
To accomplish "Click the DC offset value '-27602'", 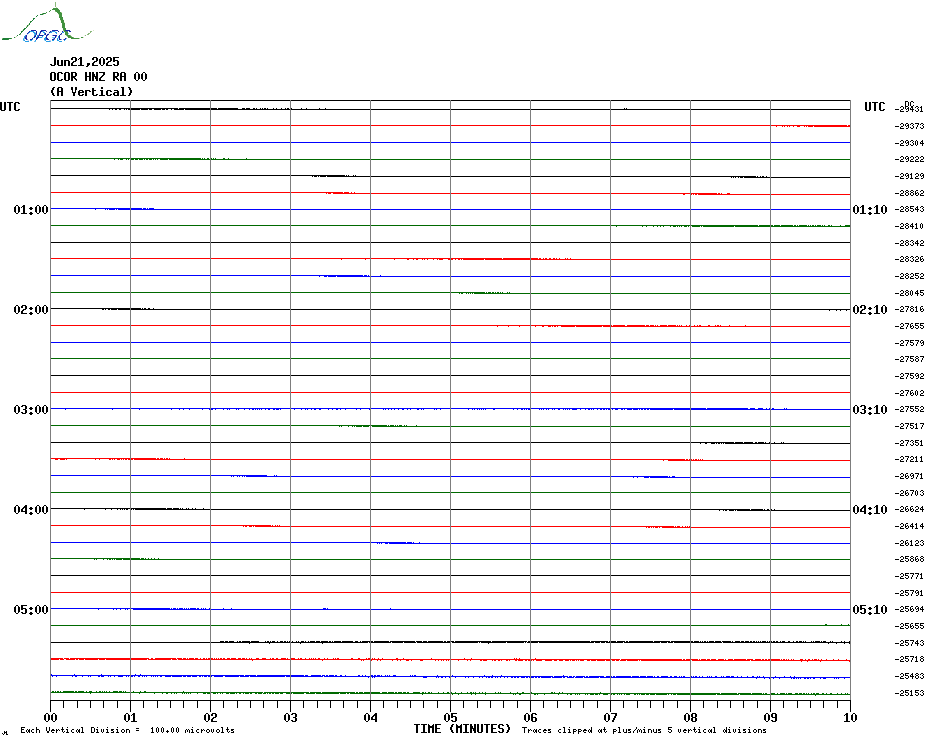I will click(909, 393).
